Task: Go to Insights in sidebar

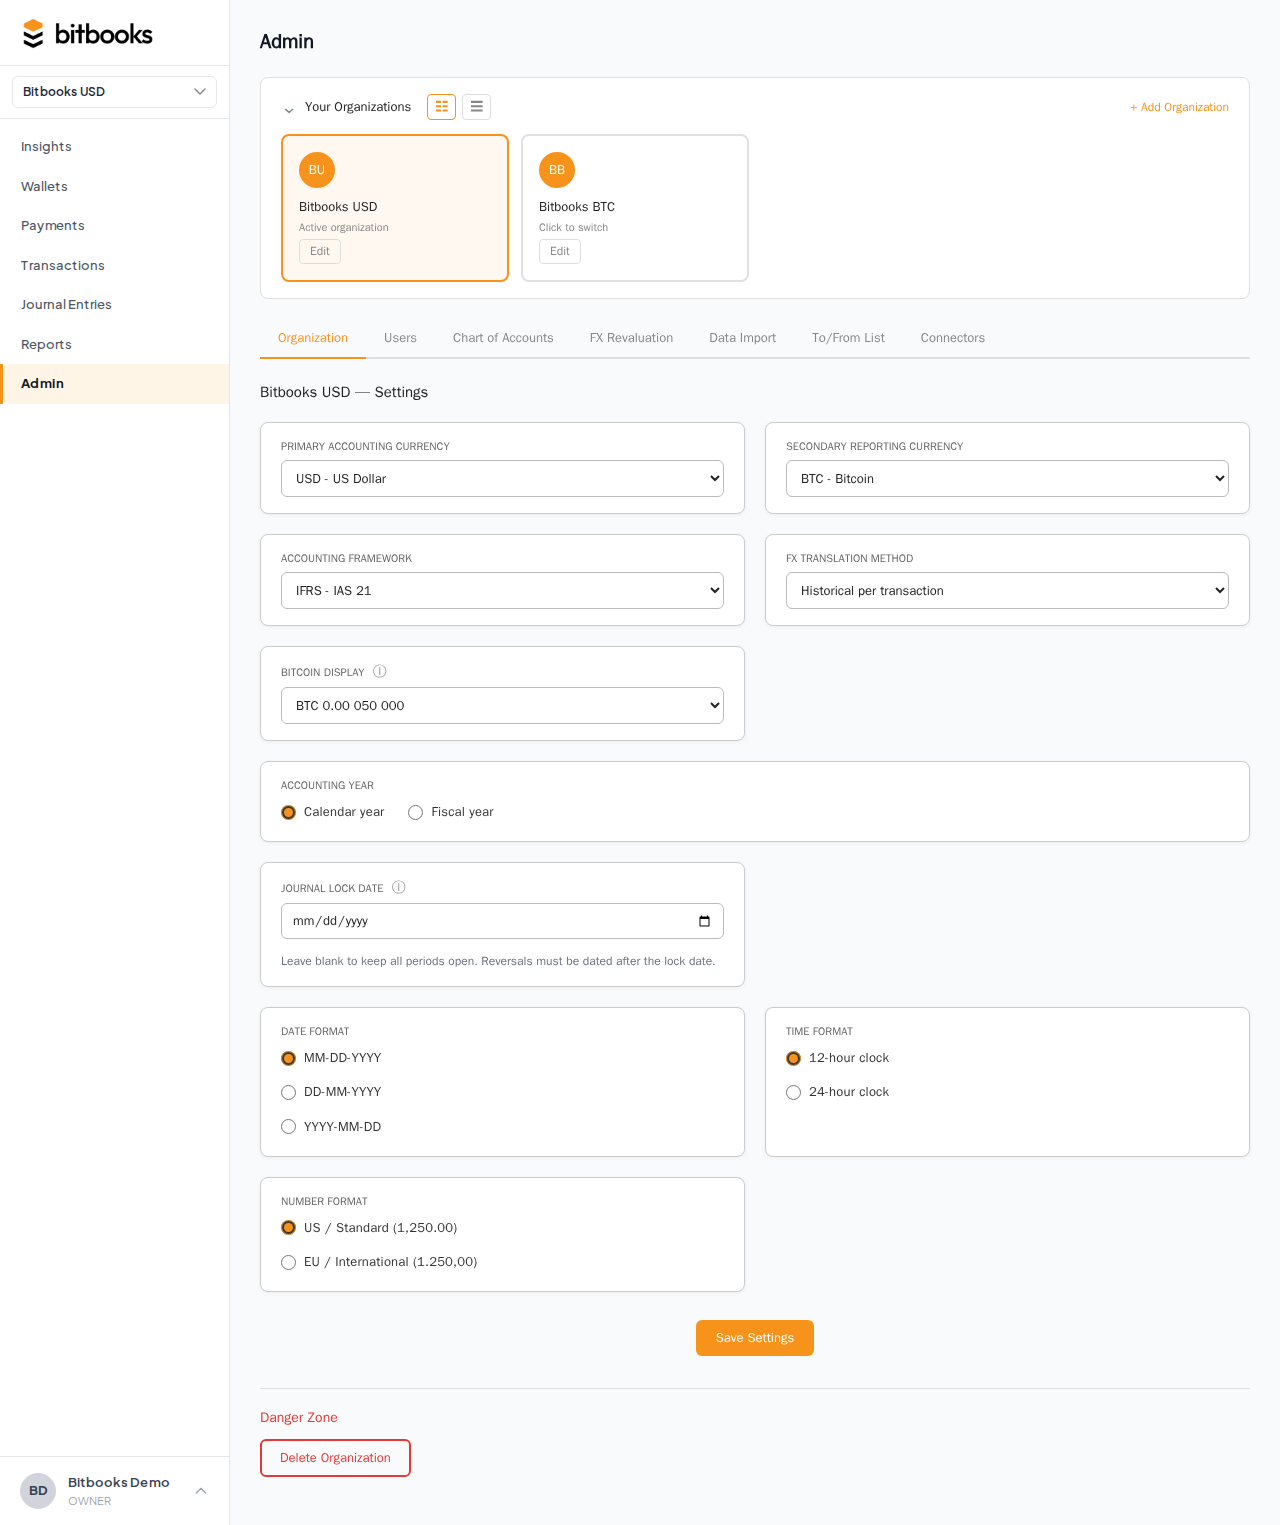Action: coord(115,147)
